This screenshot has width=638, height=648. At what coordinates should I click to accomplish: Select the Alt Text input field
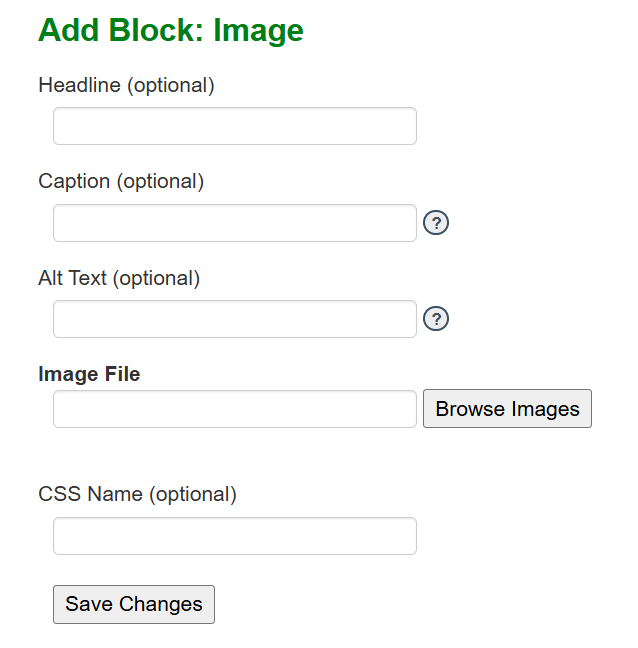pyautogui.click(x=234, y=319)
